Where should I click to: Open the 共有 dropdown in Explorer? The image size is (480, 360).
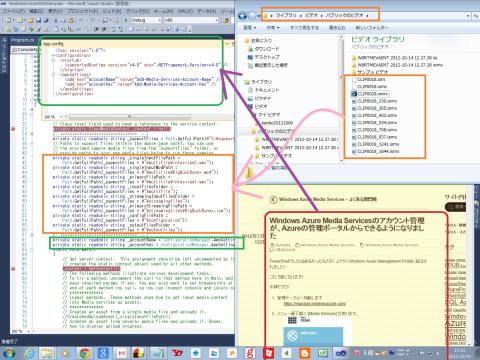pos(273,28)
